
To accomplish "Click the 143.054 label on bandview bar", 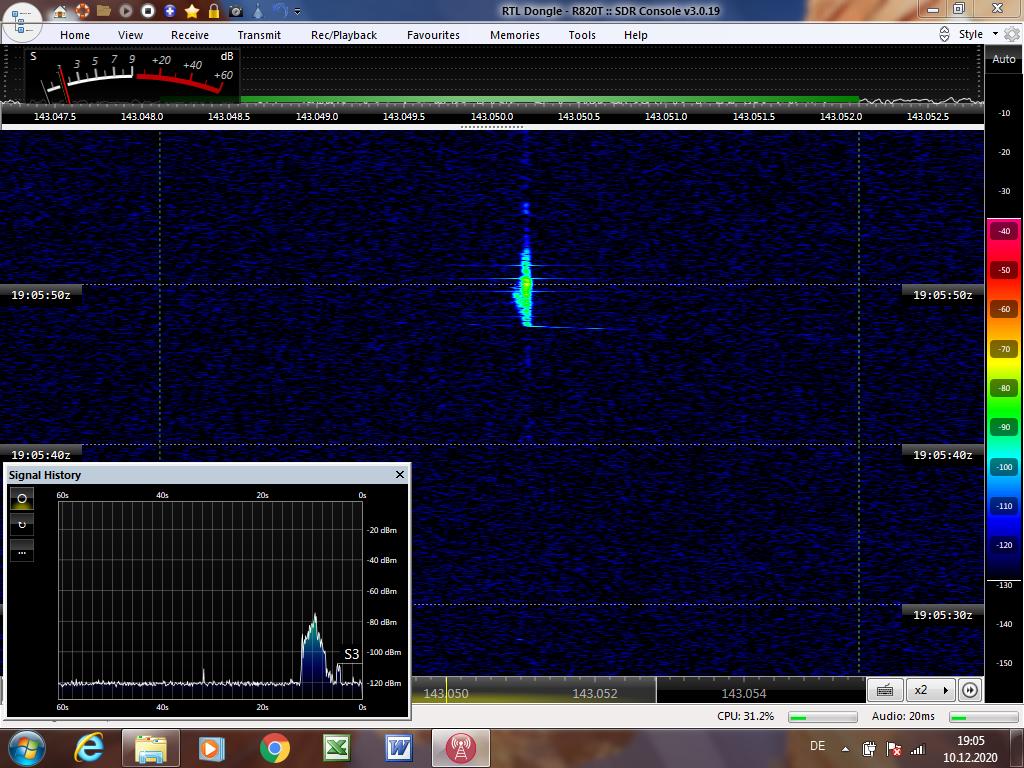I will 743,694.
